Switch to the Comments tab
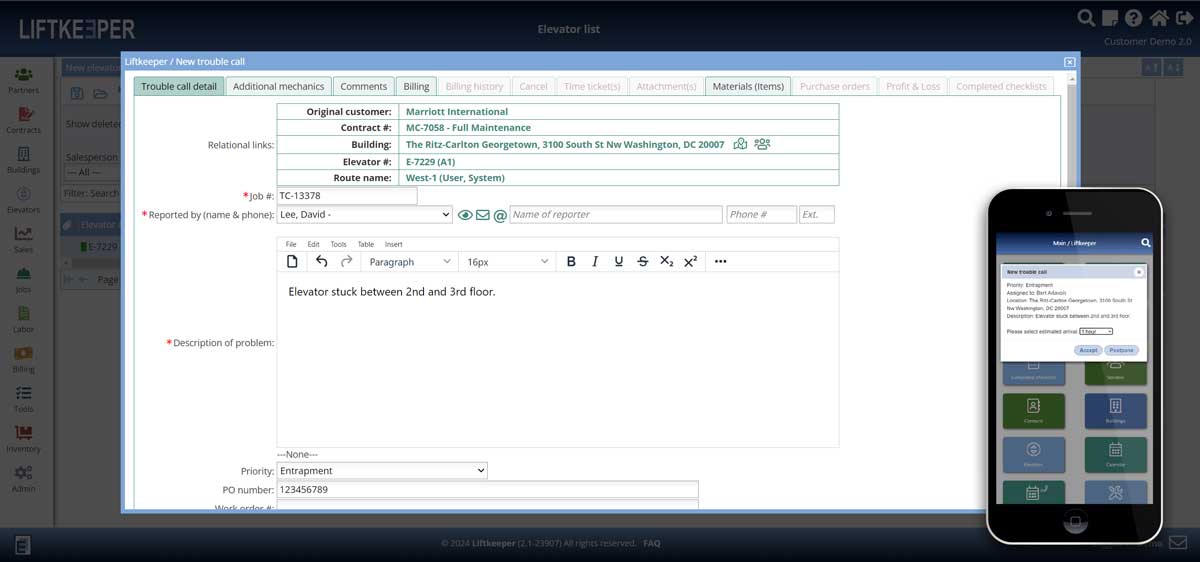The height and width of the screenshot is (562, 1200). 364,86
